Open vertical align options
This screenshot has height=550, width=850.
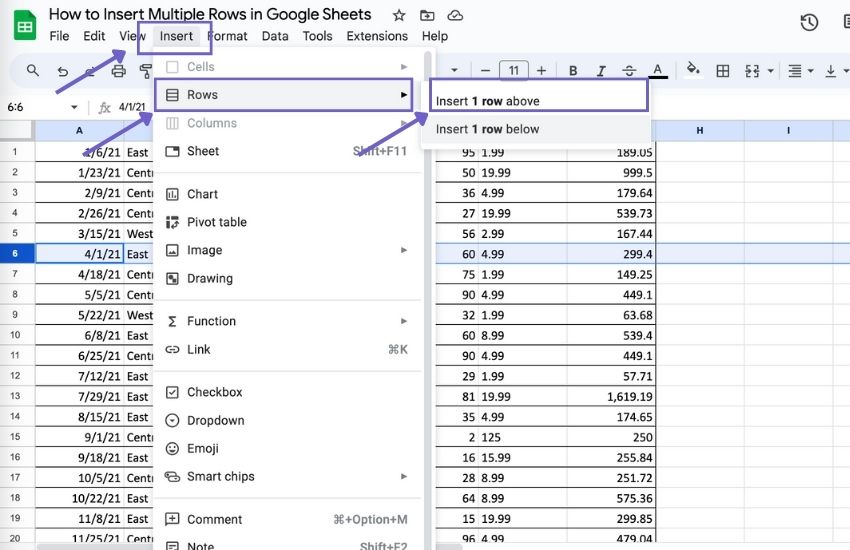pyautogui.click(x=830, y=71)
